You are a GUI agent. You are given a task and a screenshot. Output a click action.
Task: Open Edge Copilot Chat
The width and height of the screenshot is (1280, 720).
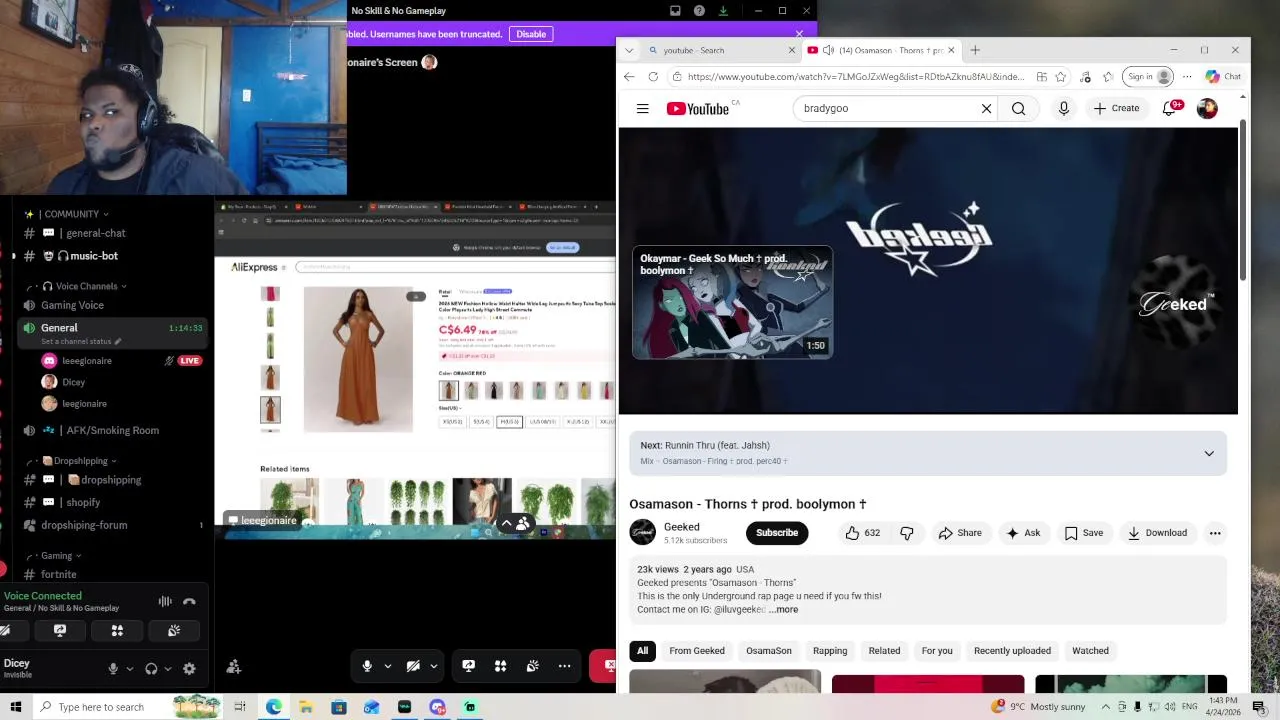[x=1223, y=77]
